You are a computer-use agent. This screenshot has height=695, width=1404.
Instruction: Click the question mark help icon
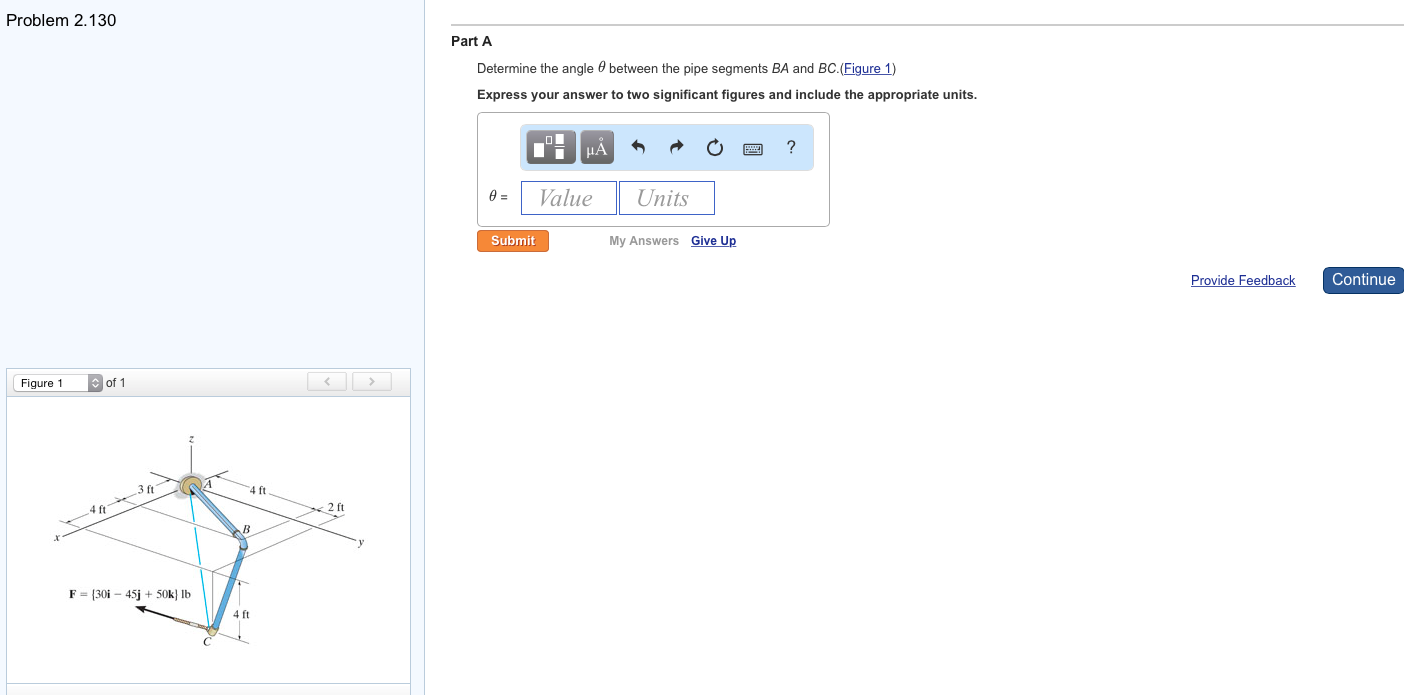coord(790,147)
